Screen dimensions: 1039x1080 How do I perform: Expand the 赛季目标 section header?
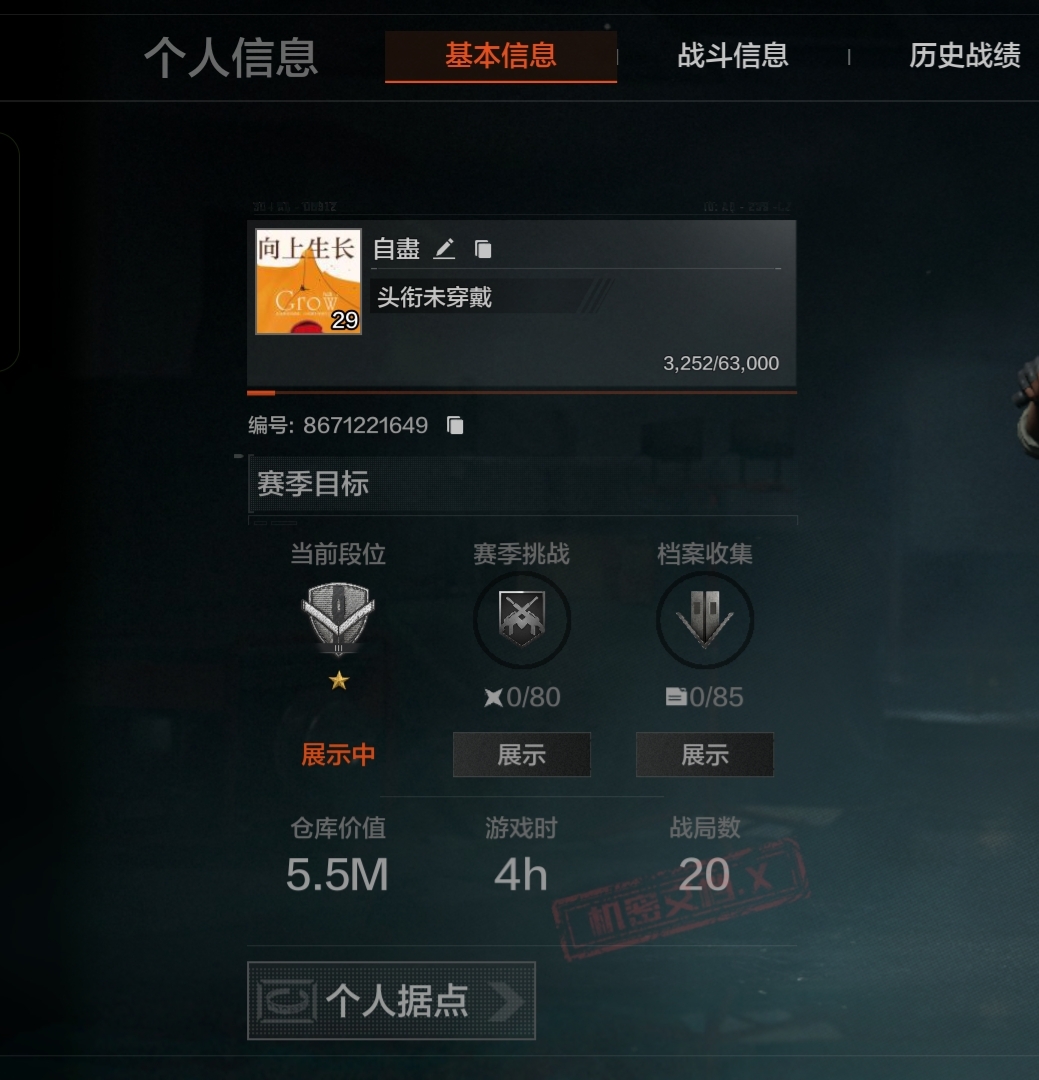tap(522, 484)
